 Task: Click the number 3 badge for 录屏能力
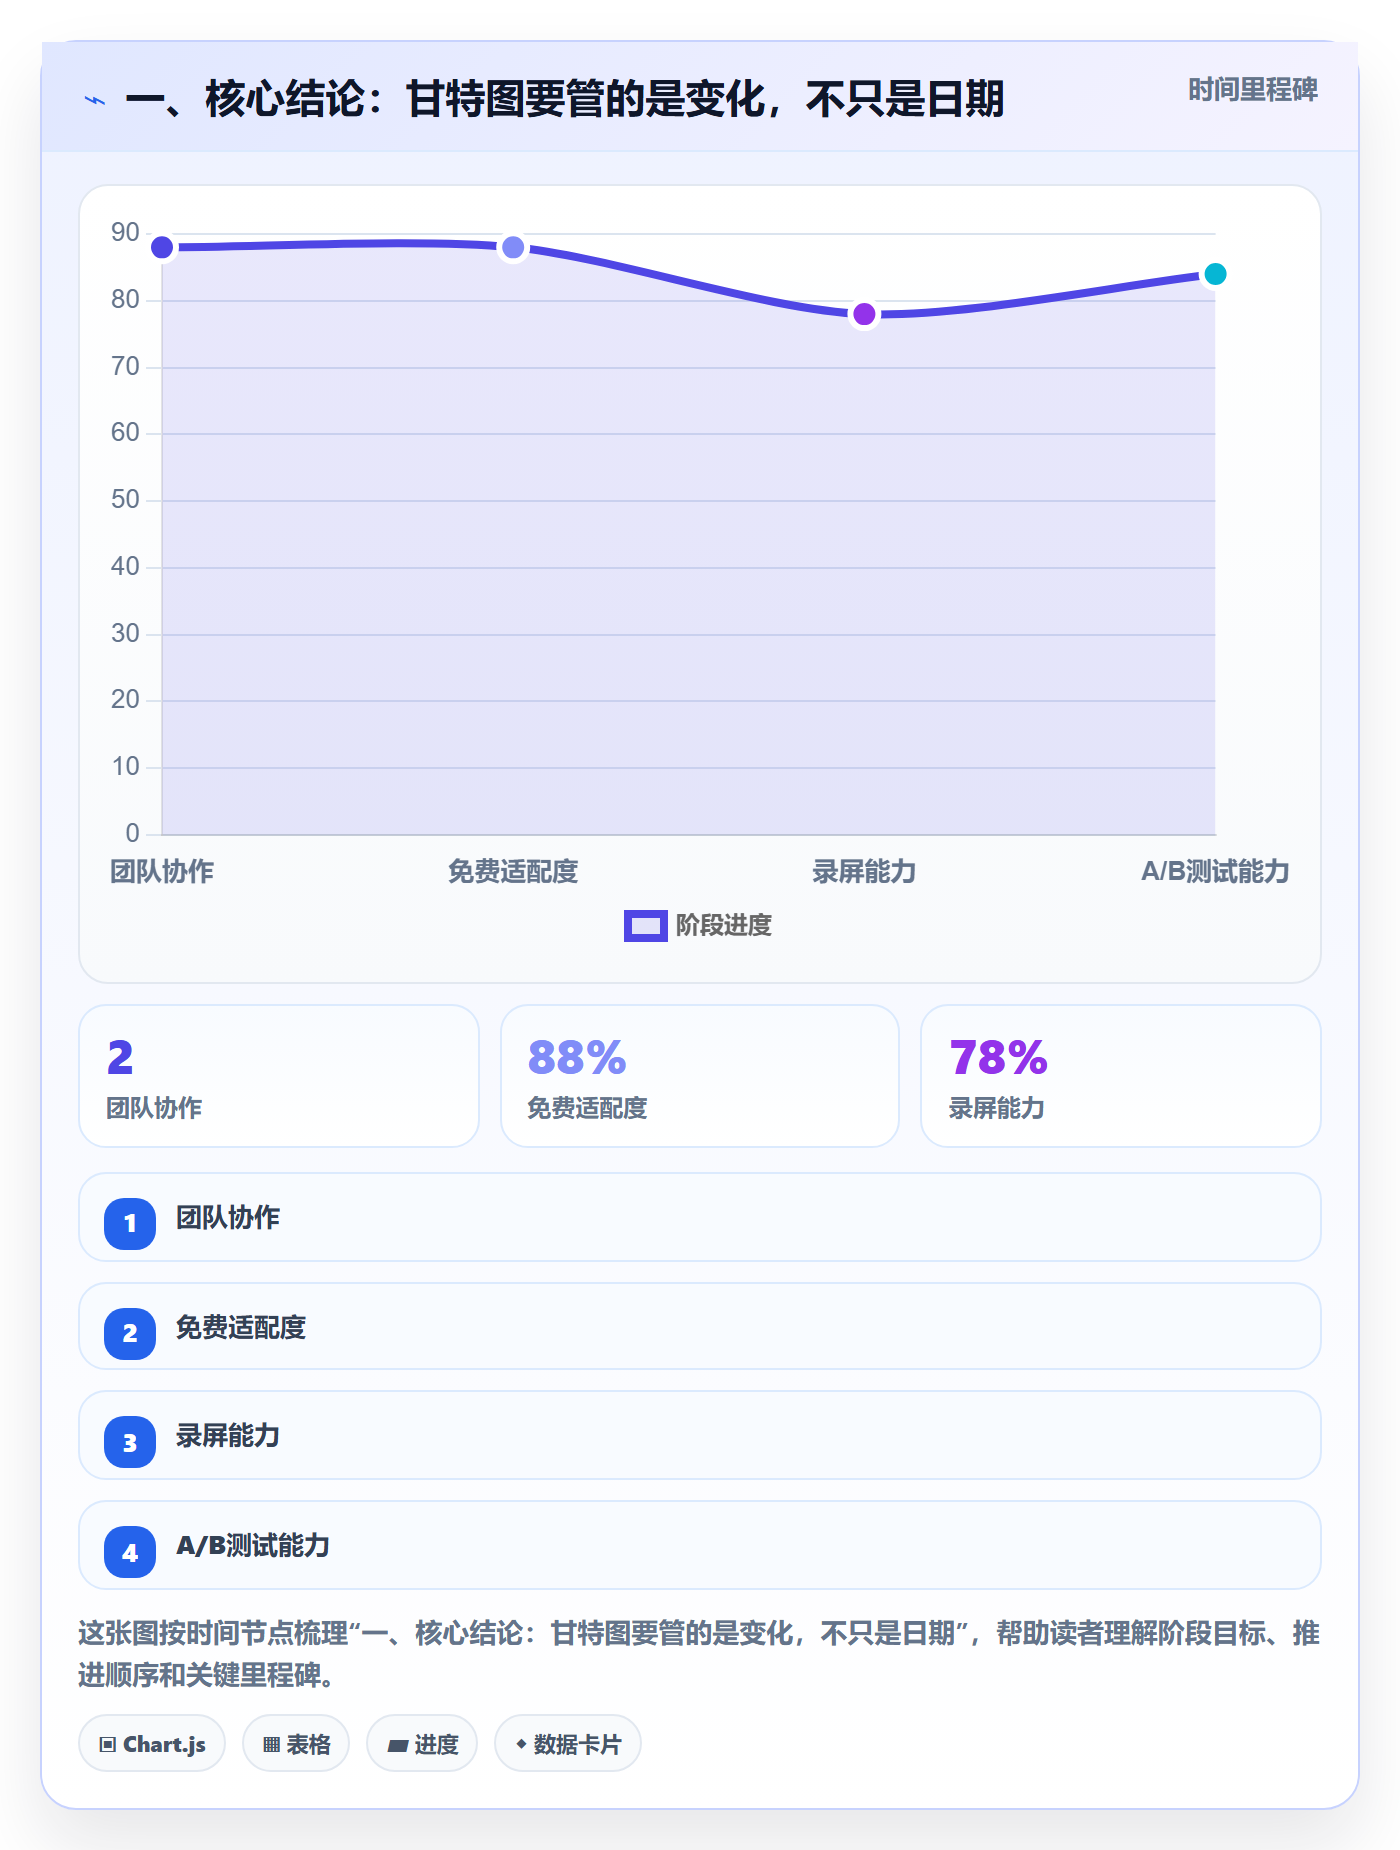pos(130,1442)
